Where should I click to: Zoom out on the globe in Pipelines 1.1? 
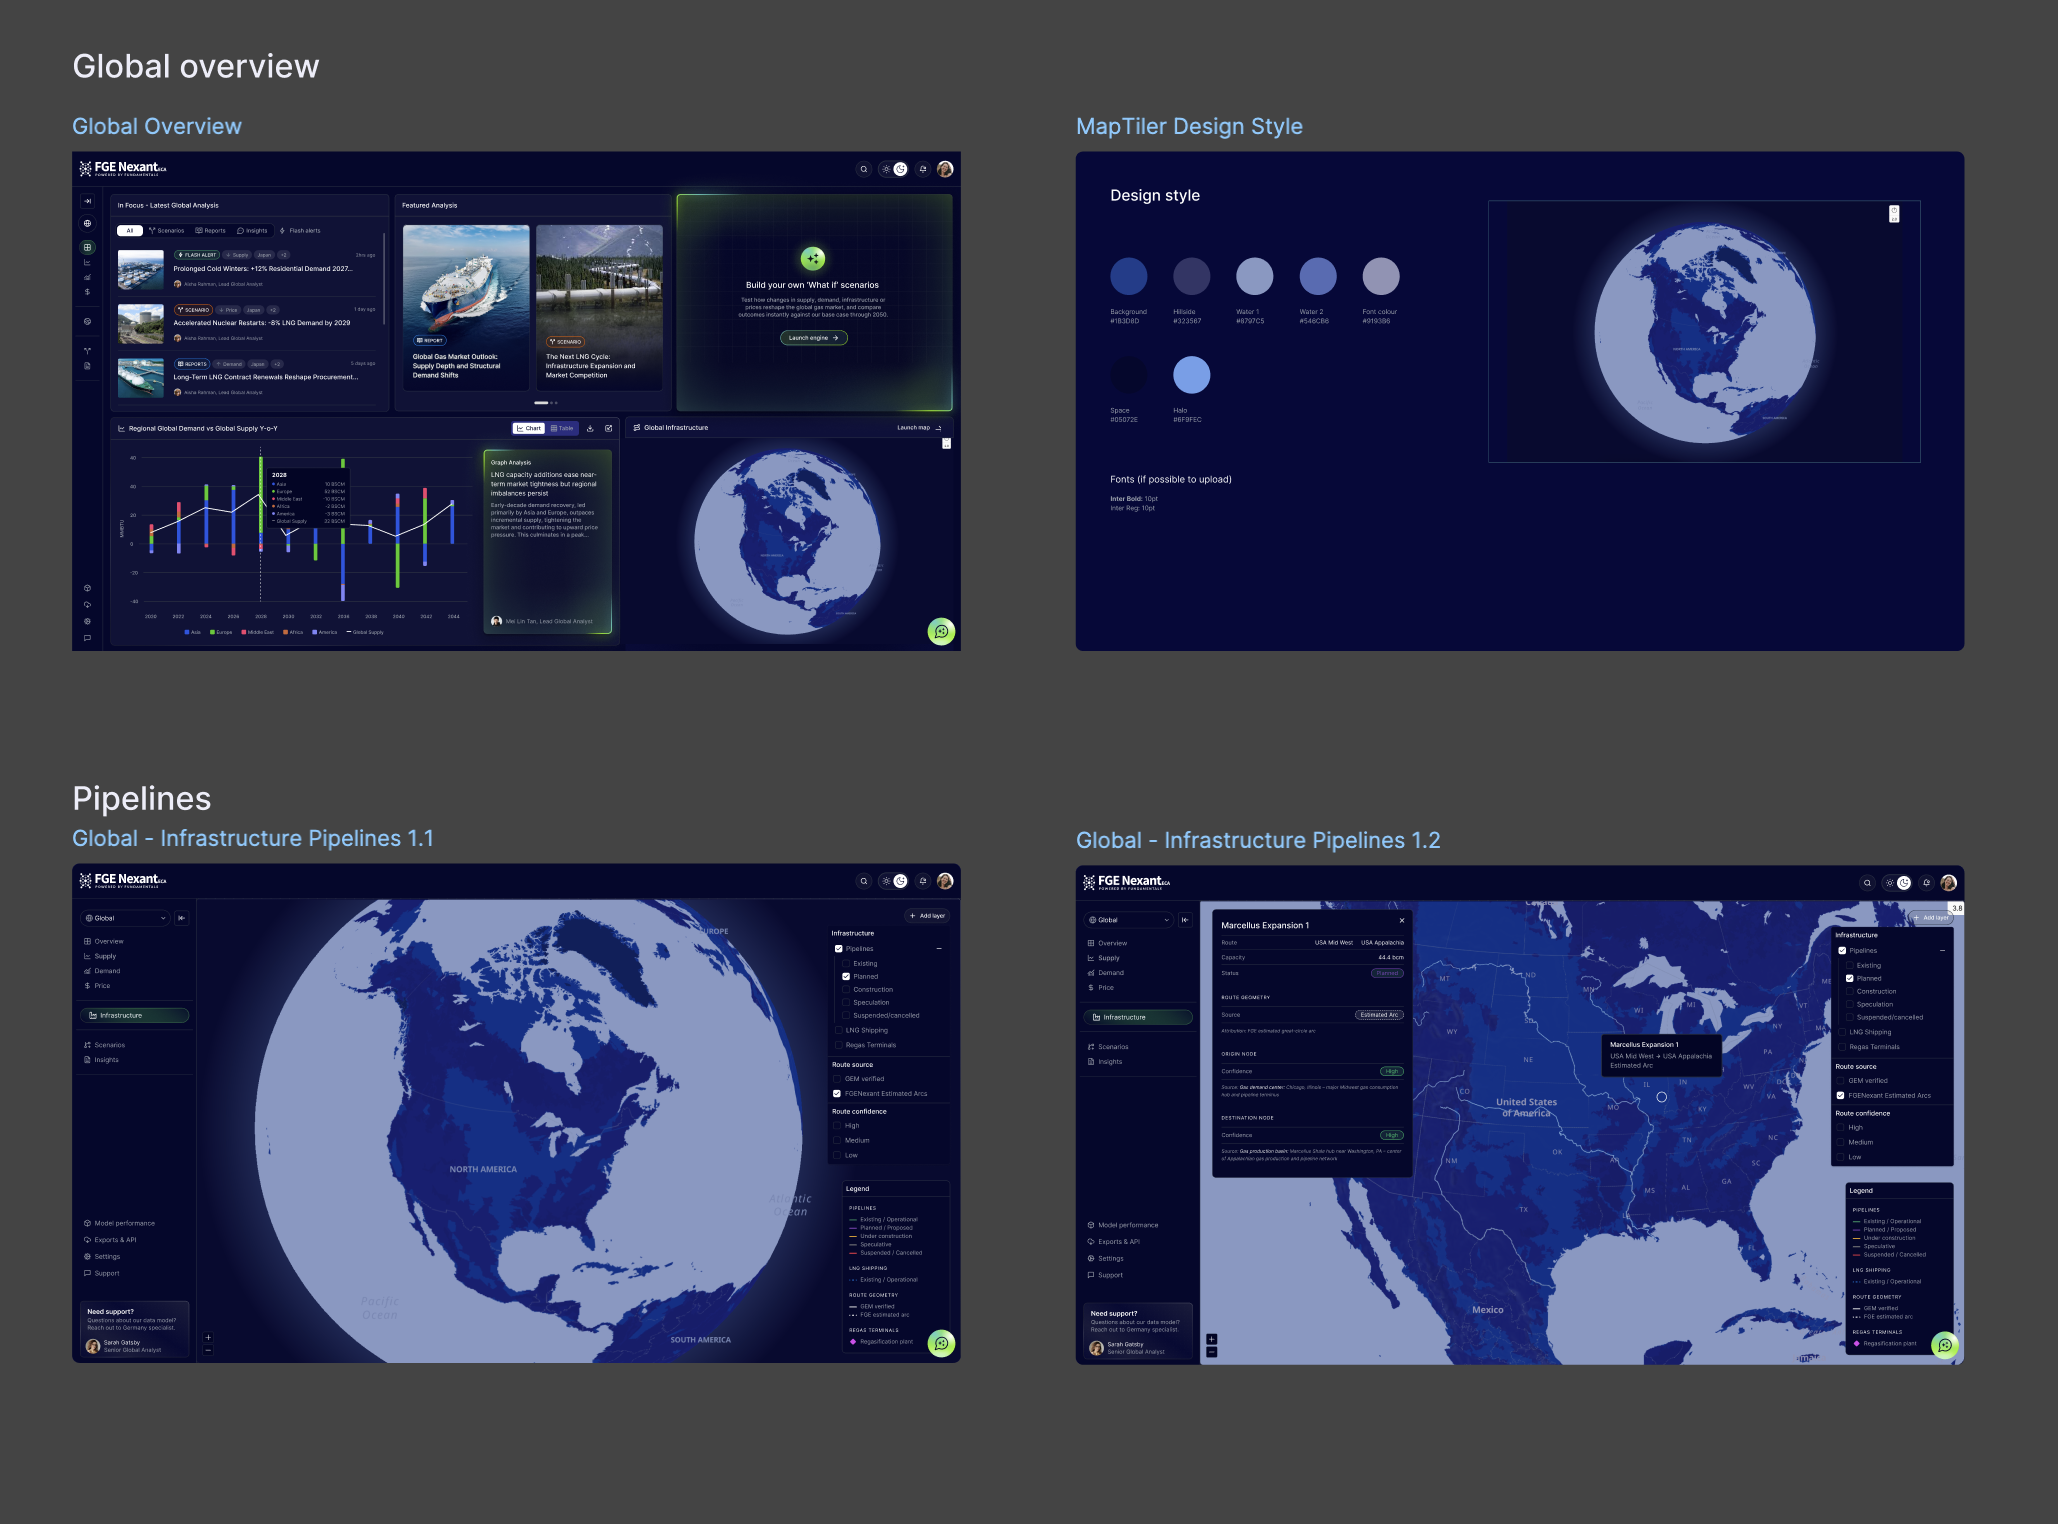pyautogui.click(x=208, y=1350)
